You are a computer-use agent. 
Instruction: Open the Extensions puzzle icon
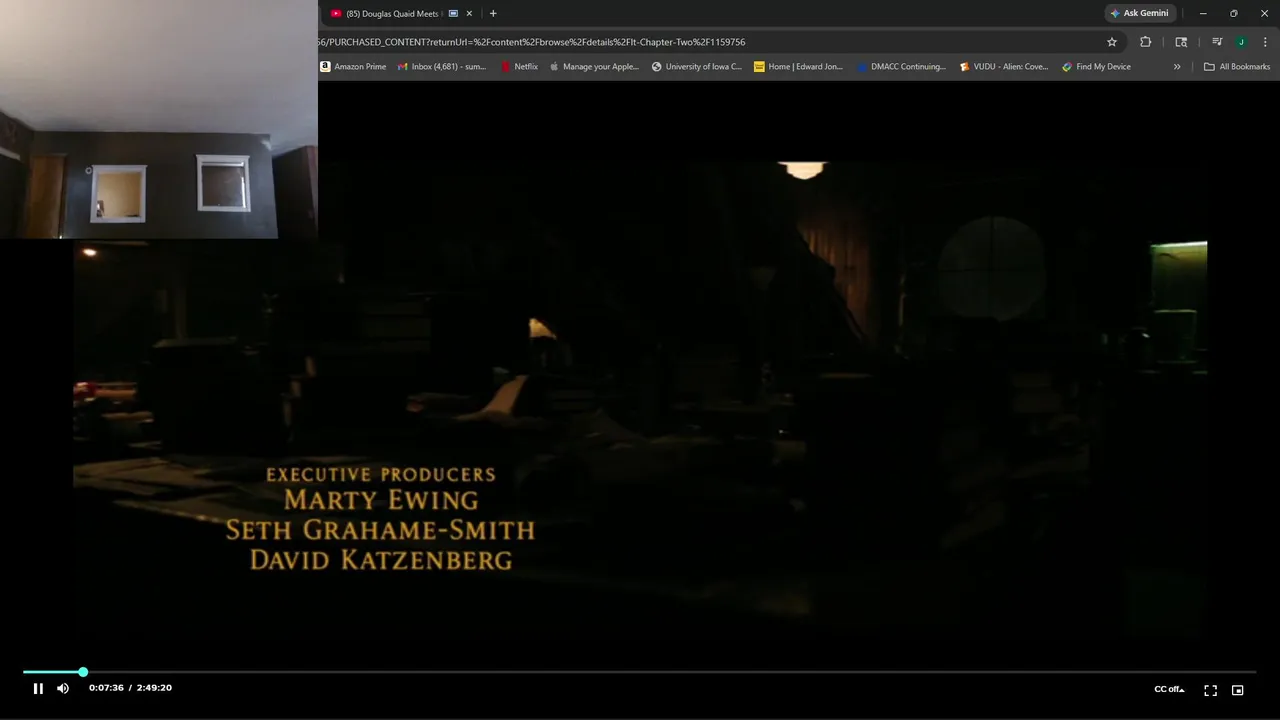pos(1146,42)
